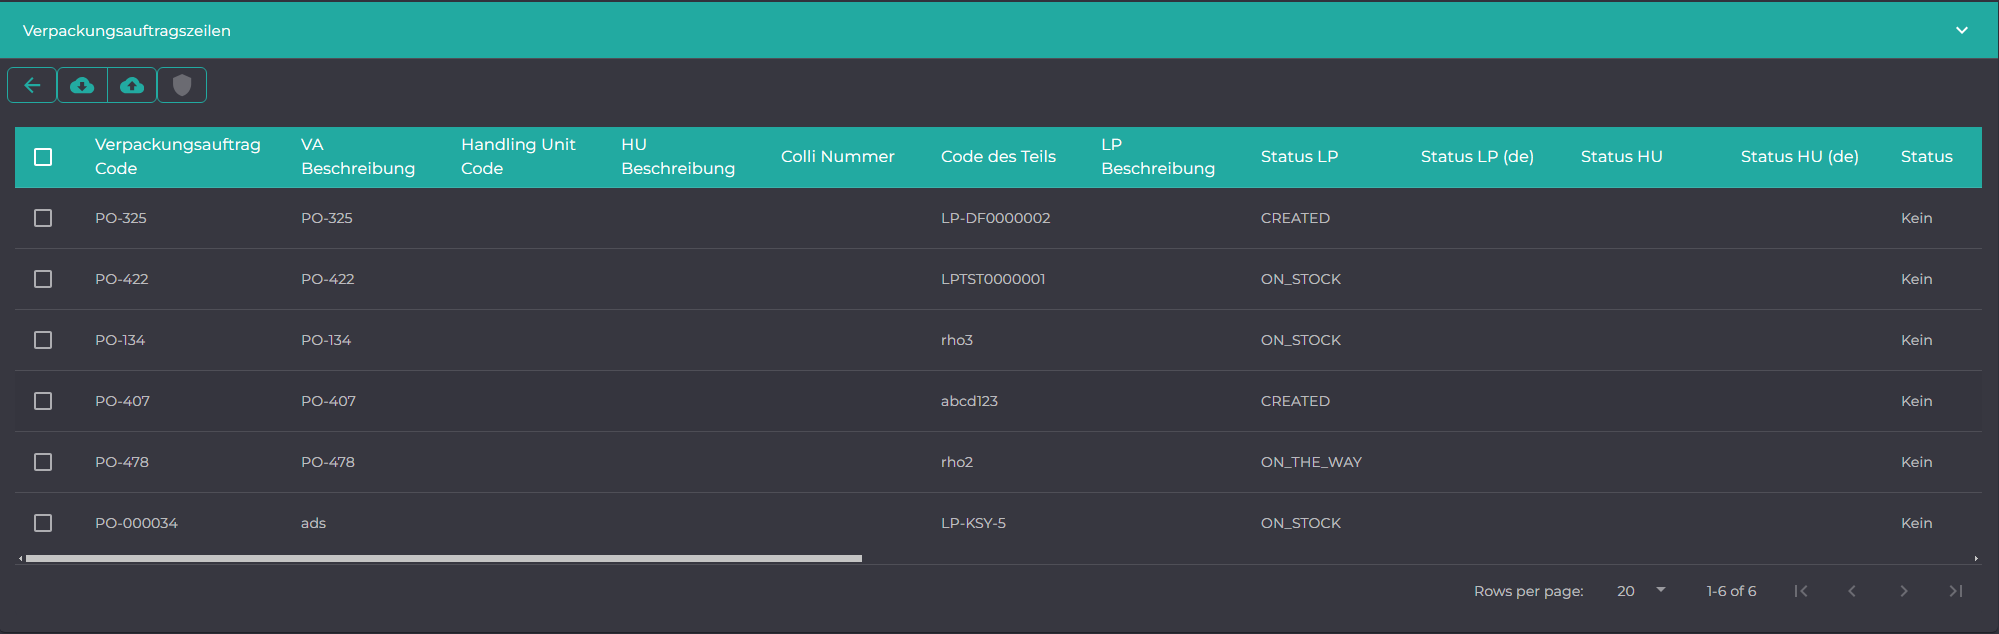Click the horizontal table scrollbar thumb

point(444,558)
